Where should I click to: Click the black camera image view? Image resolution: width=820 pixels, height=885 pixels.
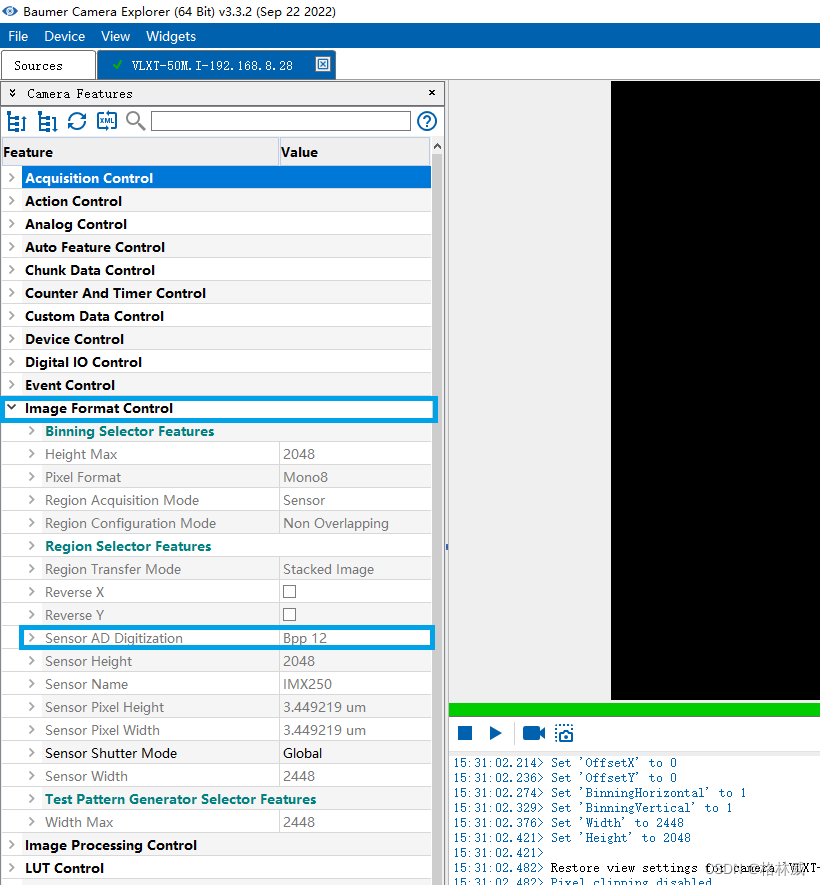715,390
